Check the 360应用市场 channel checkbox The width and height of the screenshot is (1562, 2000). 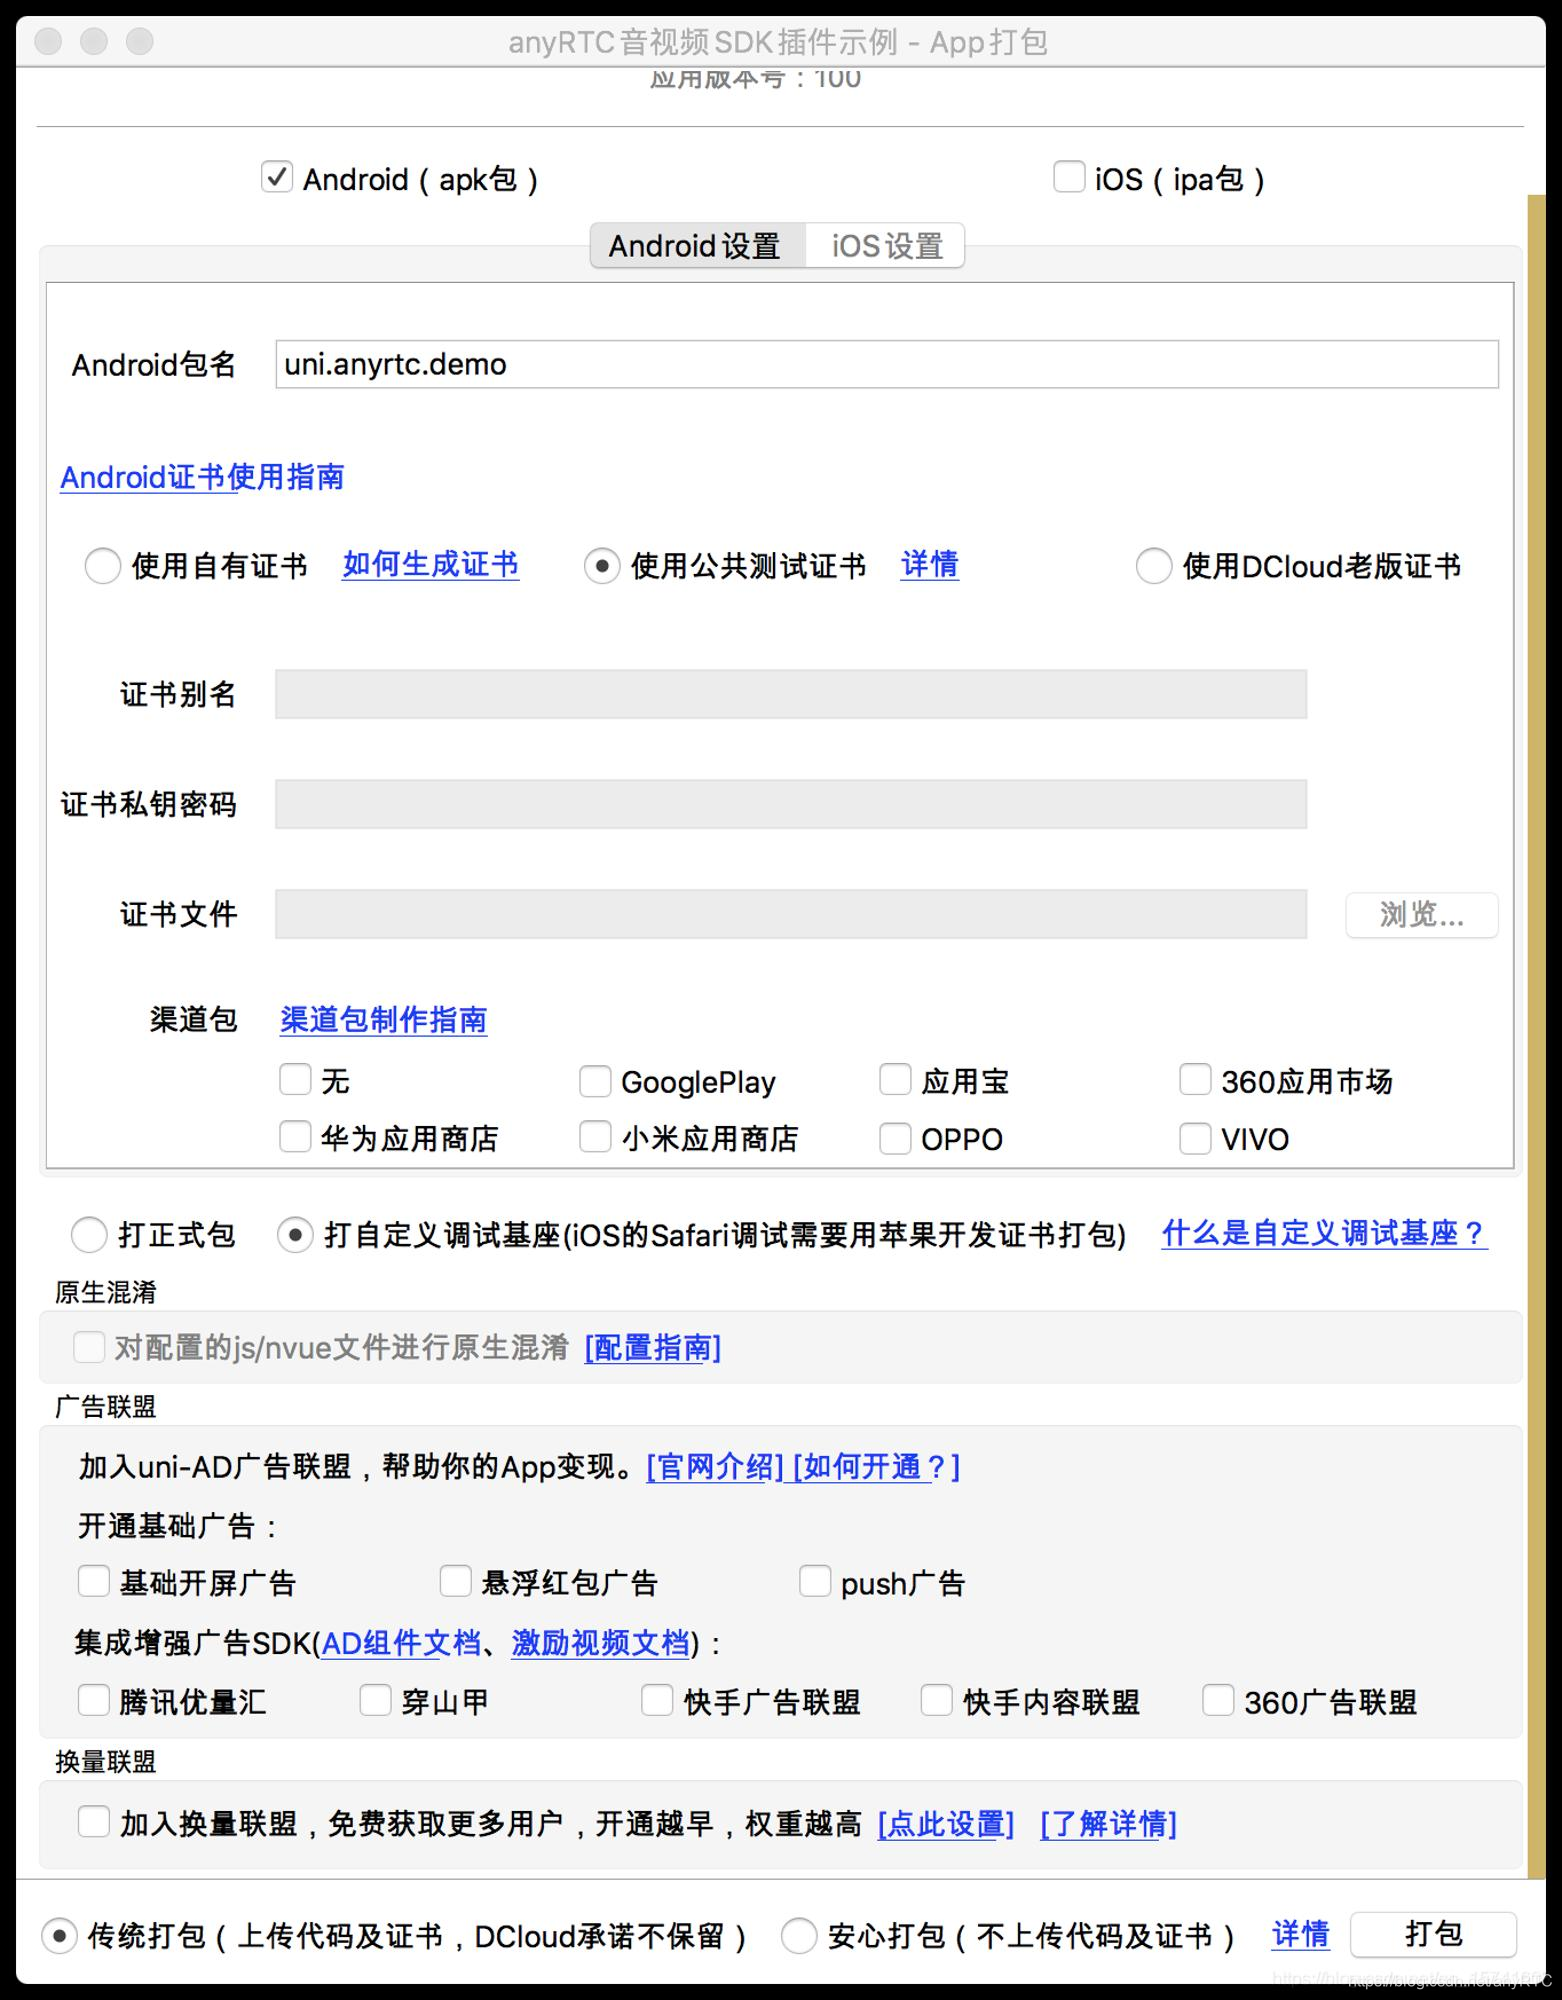(1195, 1080)
